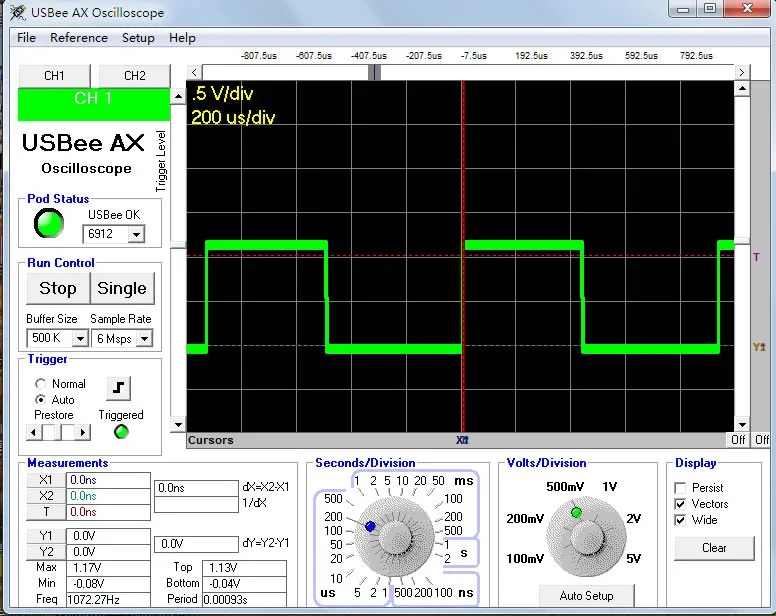Click the T trigger level marker

point(756,257)
